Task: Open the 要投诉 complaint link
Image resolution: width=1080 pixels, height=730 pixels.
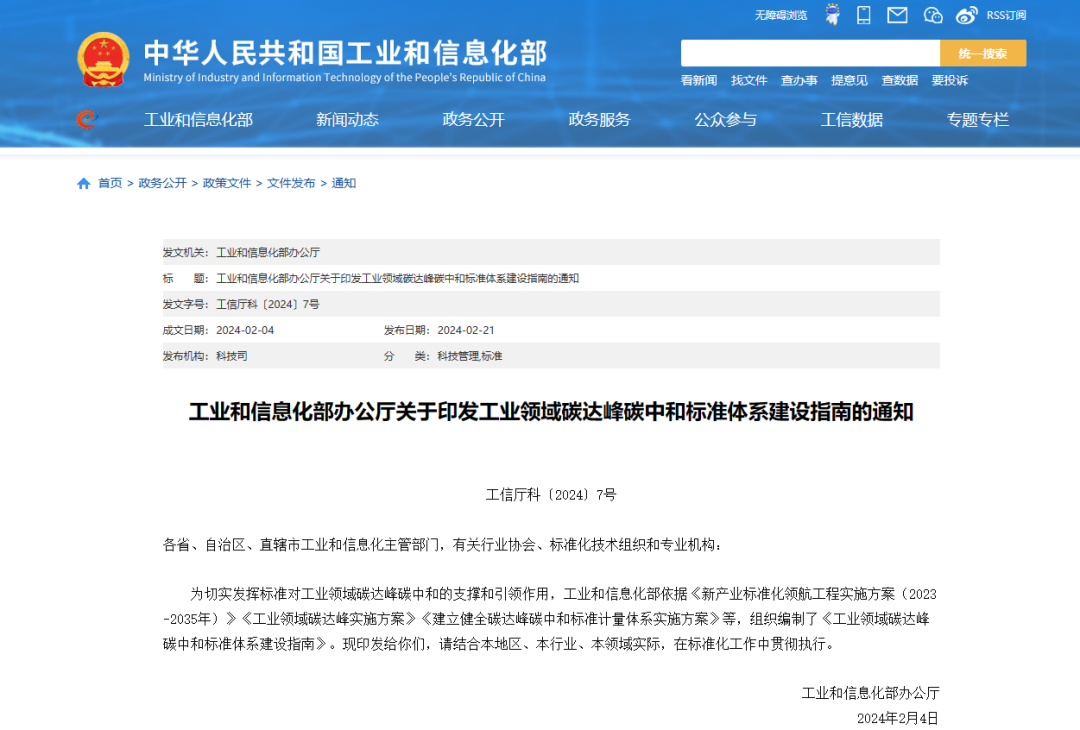Action: [x=948, y=81]
